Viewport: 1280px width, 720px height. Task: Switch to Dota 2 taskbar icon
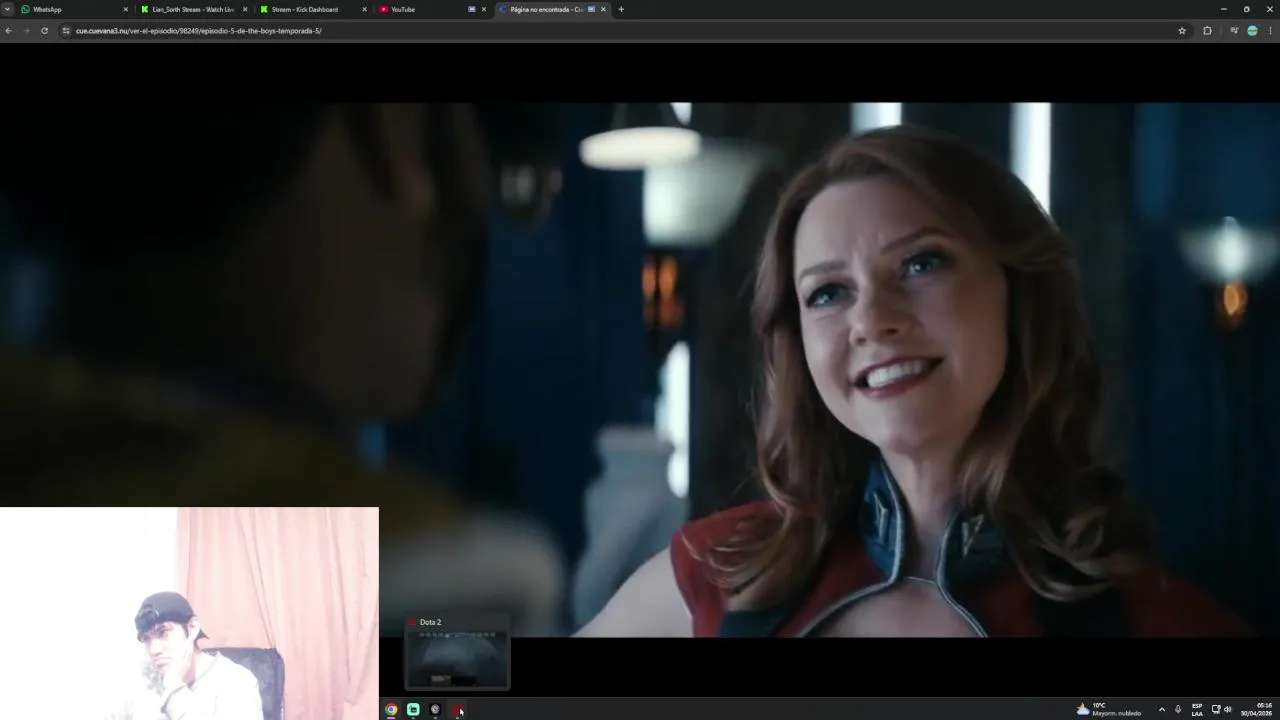coord(457,709)
